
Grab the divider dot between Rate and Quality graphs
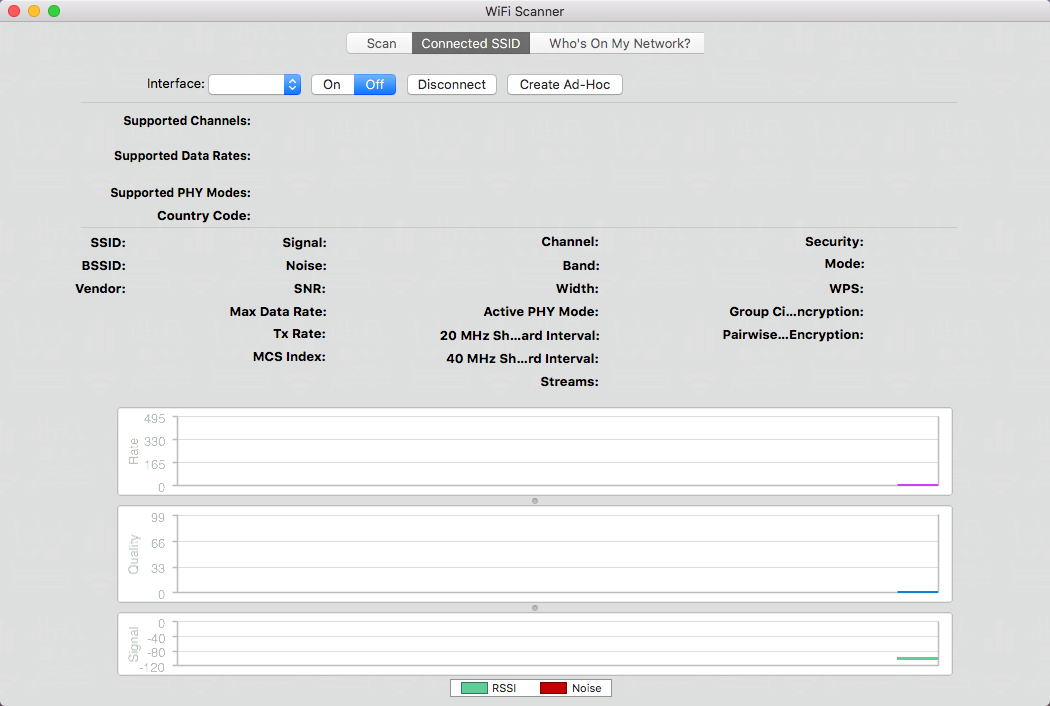(x=534, y=501)
